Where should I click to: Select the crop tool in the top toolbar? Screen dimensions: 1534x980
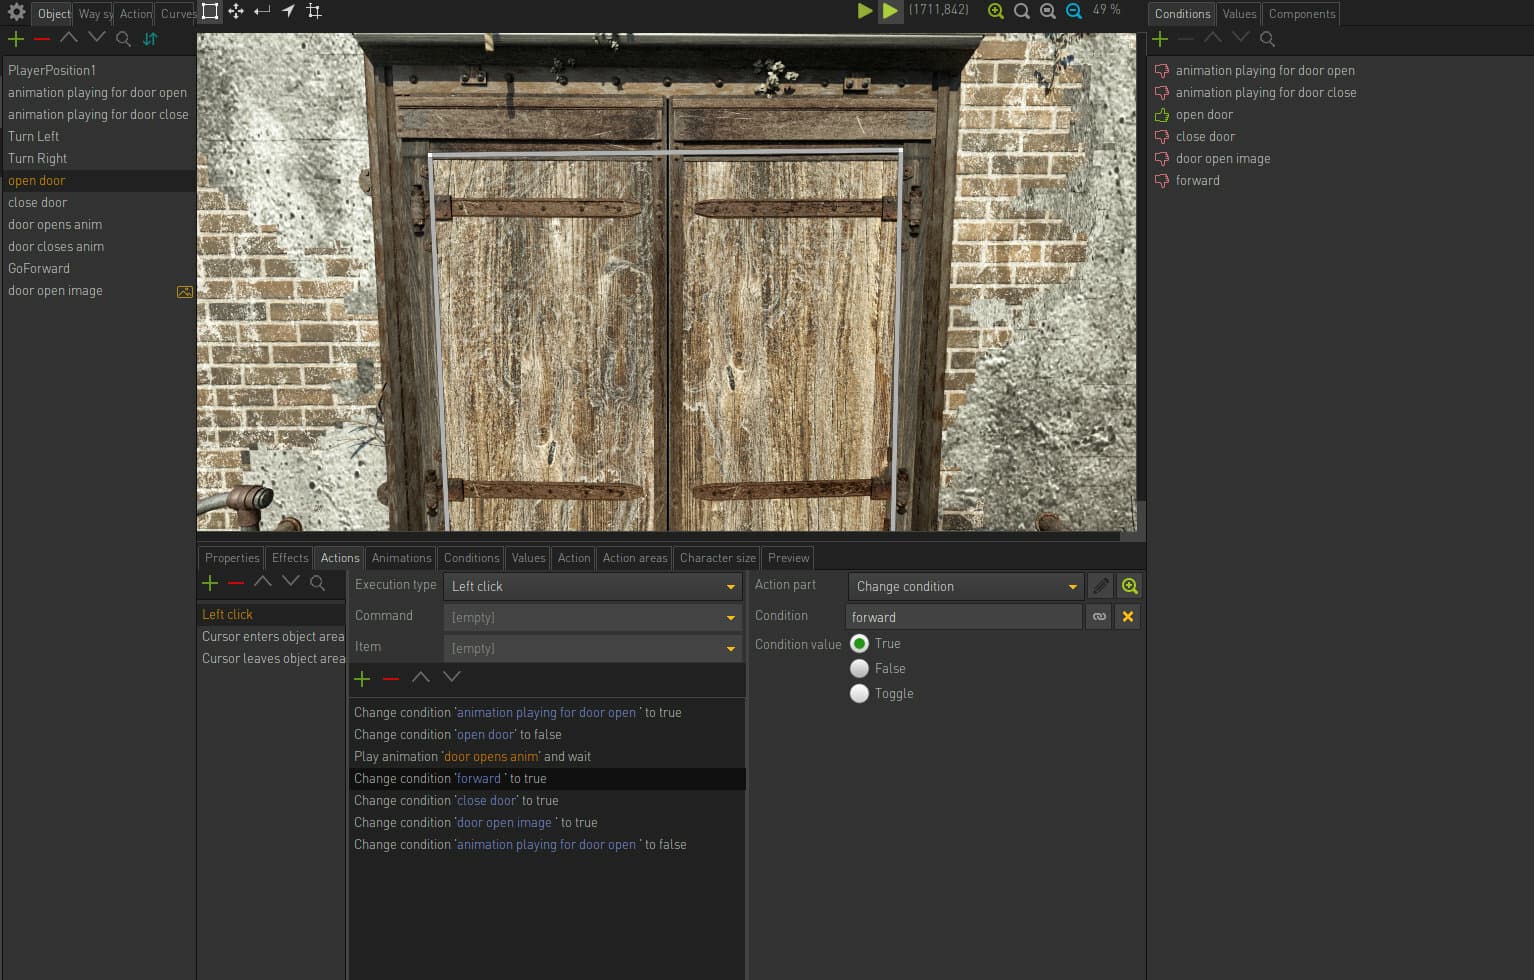coord(314,11)
